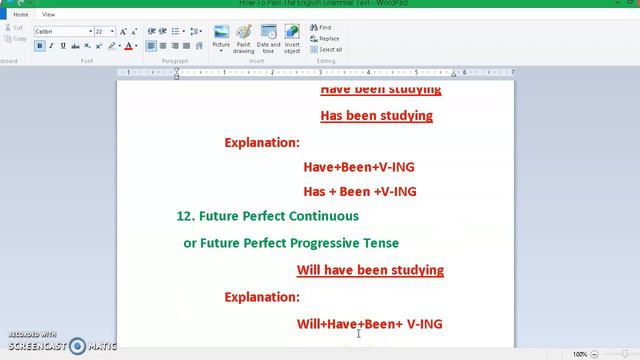Start a bulleted list
The image size is (640, 360).
(176, 31)
